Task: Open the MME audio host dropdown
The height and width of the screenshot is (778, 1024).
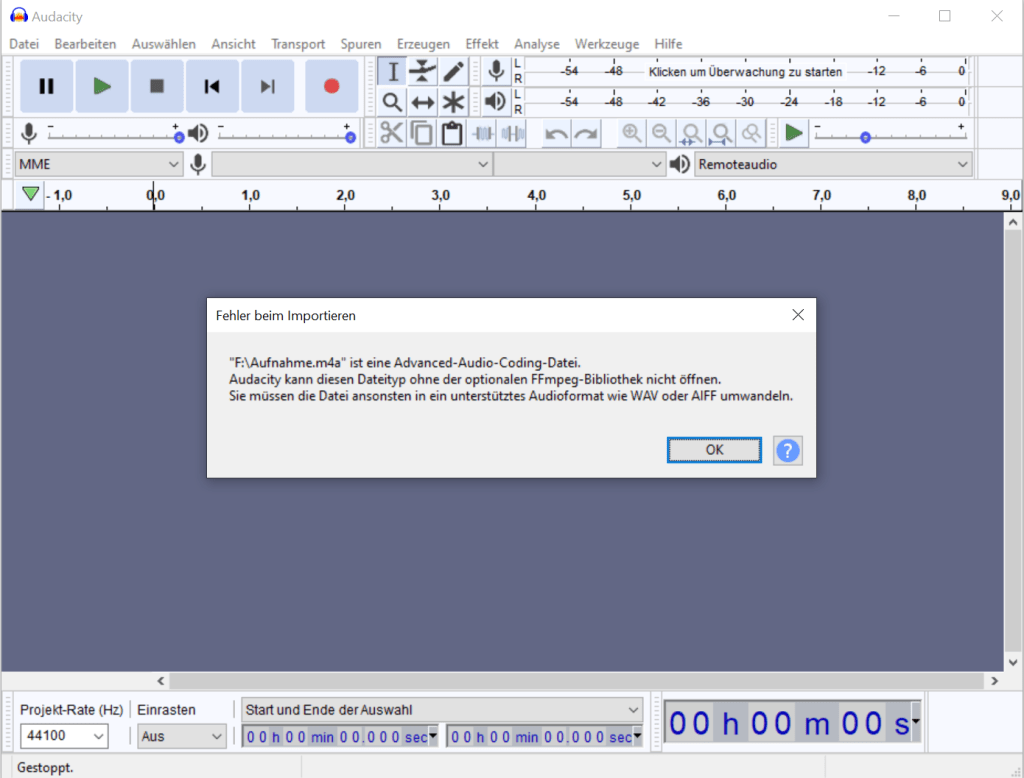Action: [98, 164]
